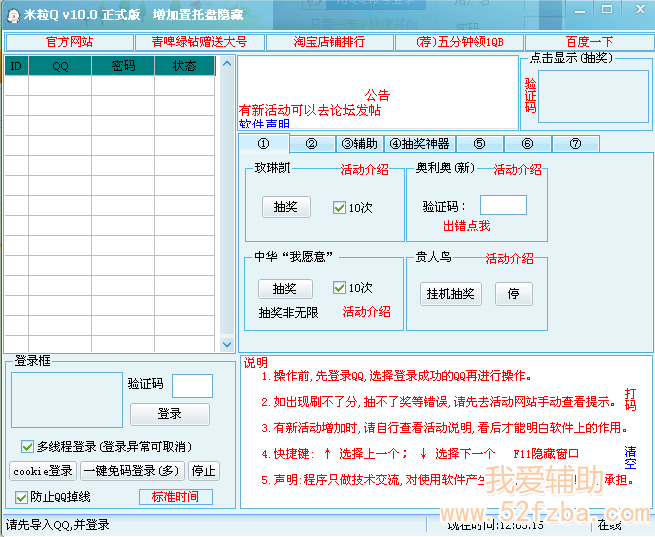Click the 出错点我 red link
Image resolution: width=655 pixels, height=537 pixels.
pyautogui.click(x=466, y=226)
